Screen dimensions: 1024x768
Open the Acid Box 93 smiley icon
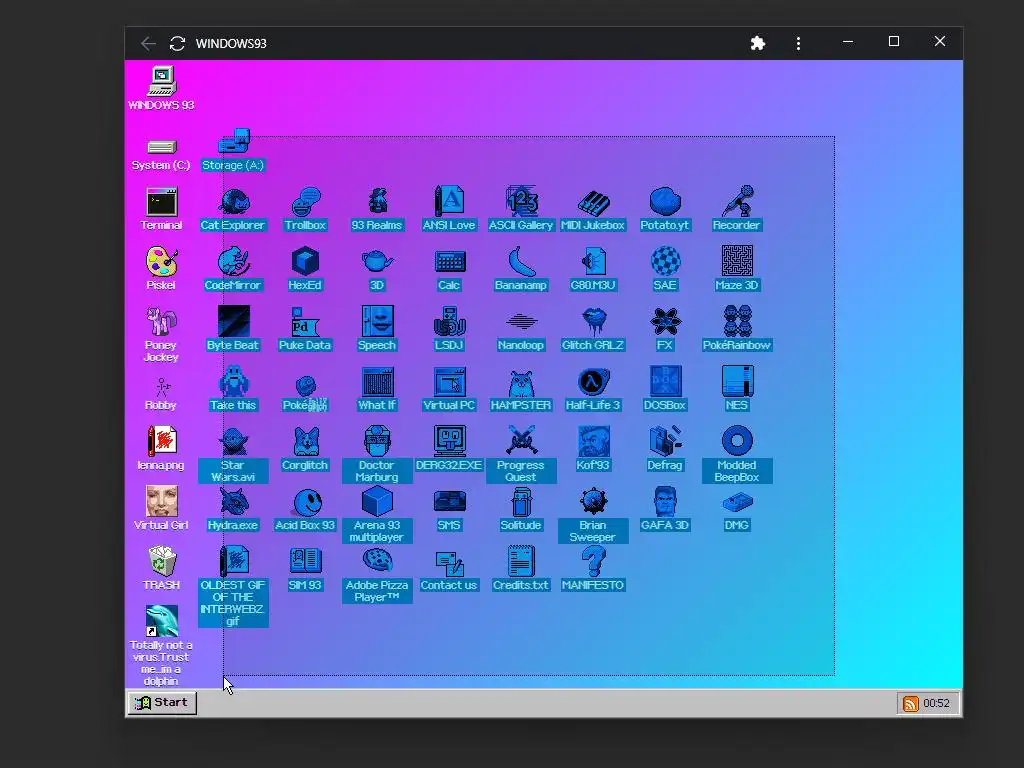305,502
